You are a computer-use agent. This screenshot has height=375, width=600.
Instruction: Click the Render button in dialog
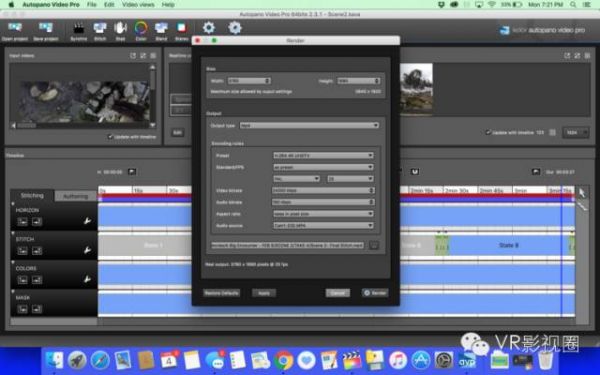(x=375, y=293)
